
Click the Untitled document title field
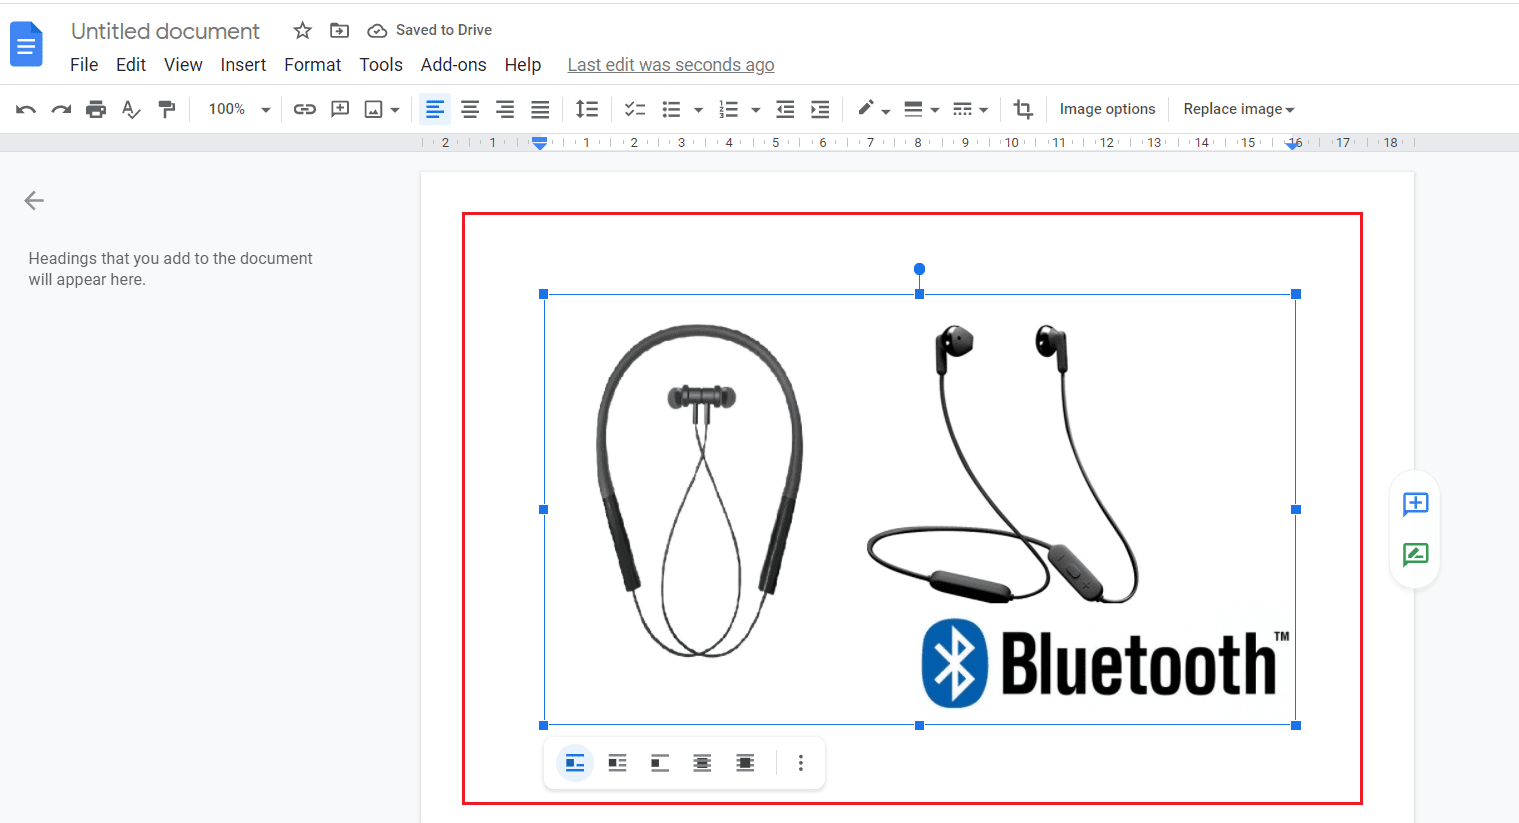[x=165, y=31]
